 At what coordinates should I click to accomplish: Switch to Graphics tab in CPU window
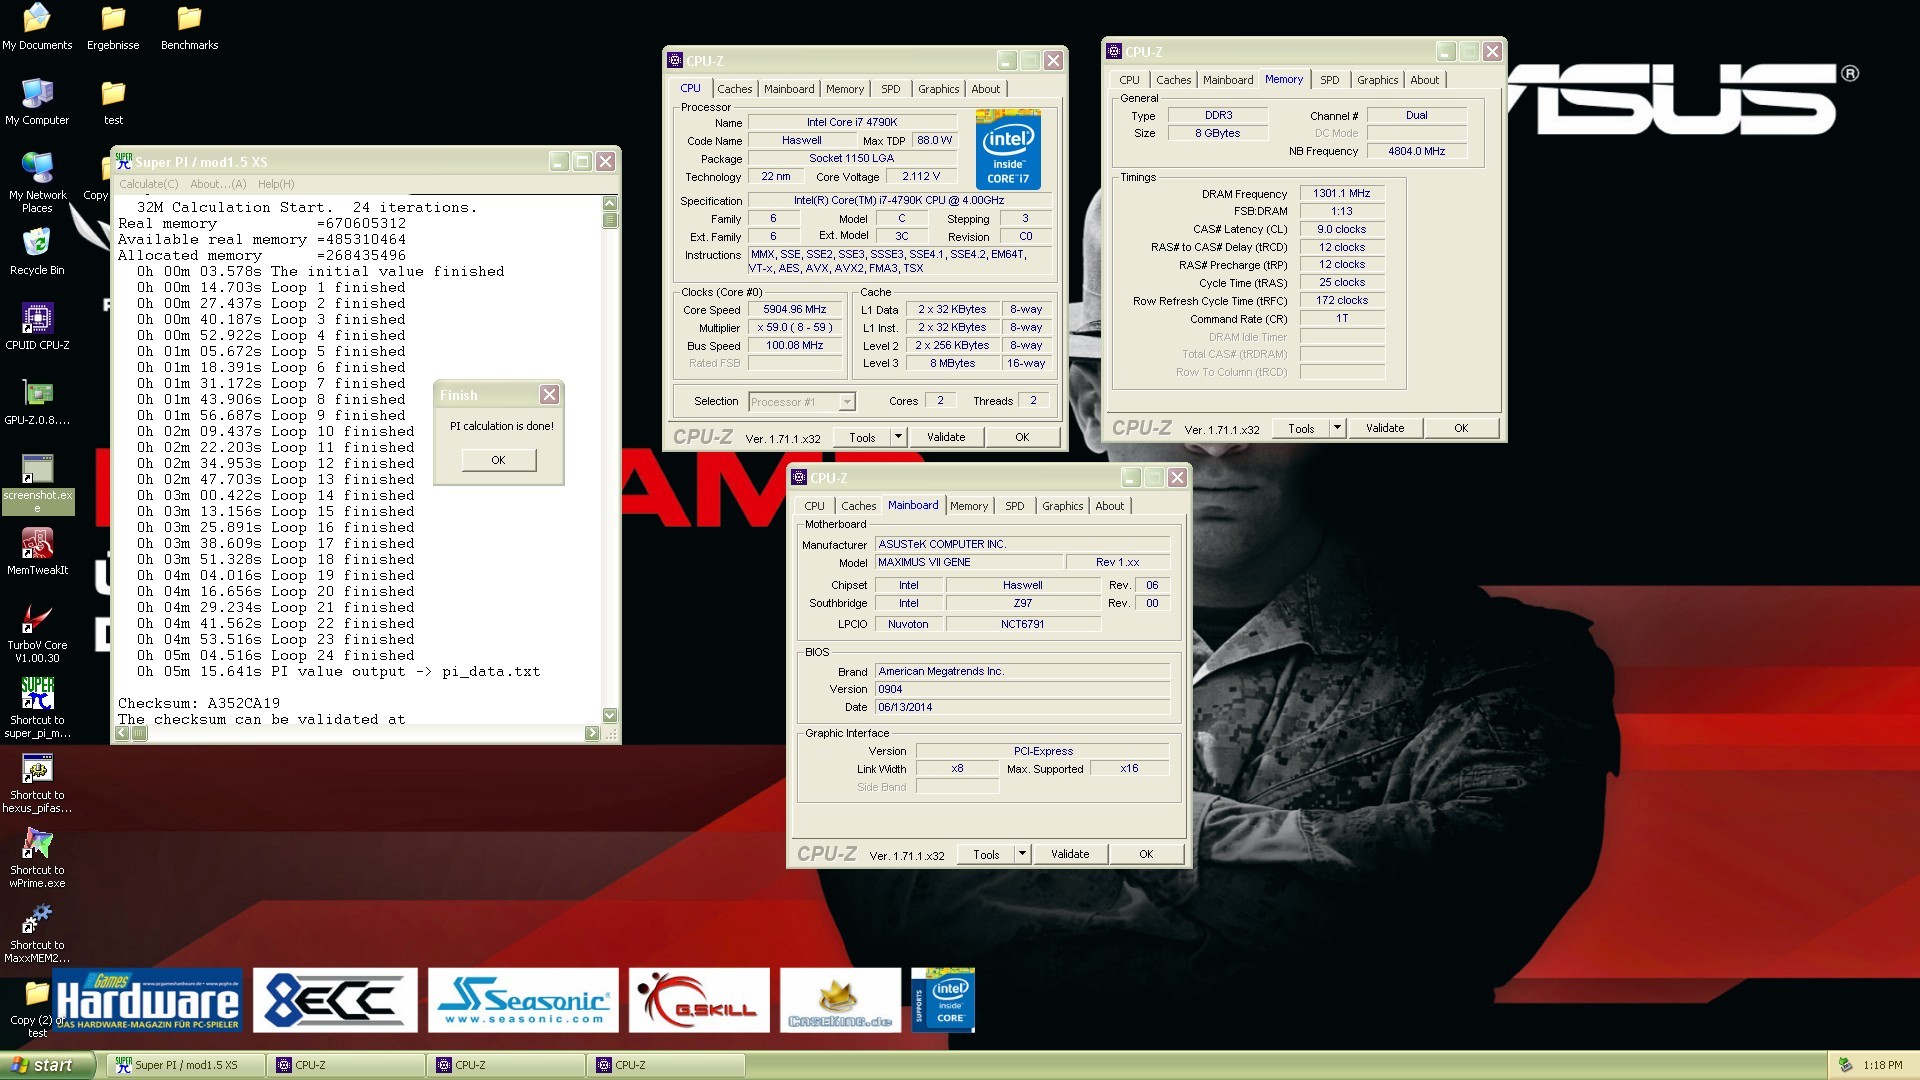[x=938, y=89]
